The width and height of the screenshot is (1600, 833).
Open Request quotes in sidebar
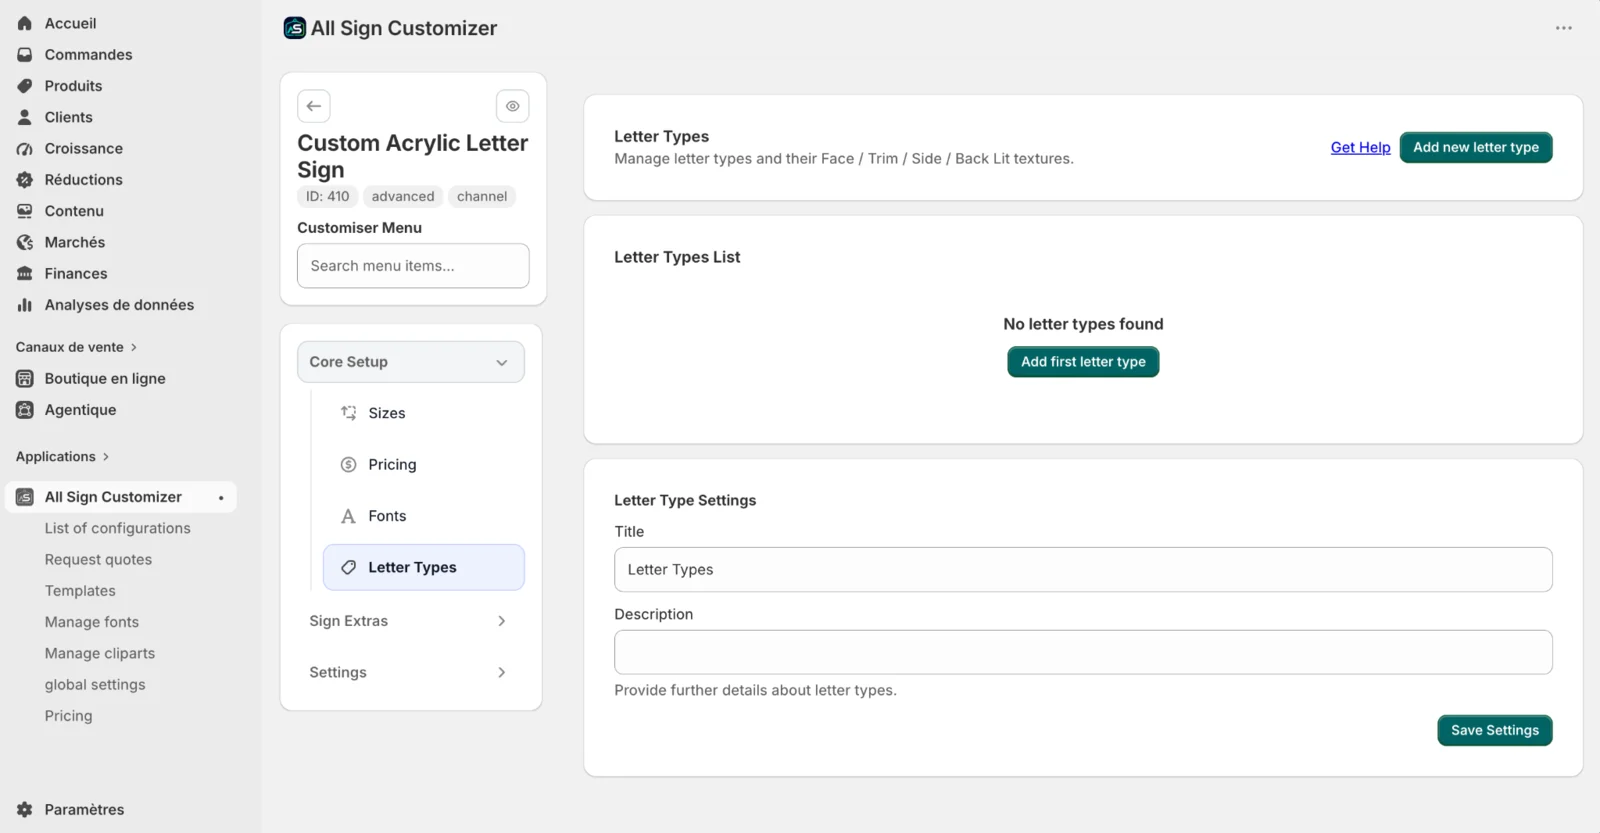[98, 560]
